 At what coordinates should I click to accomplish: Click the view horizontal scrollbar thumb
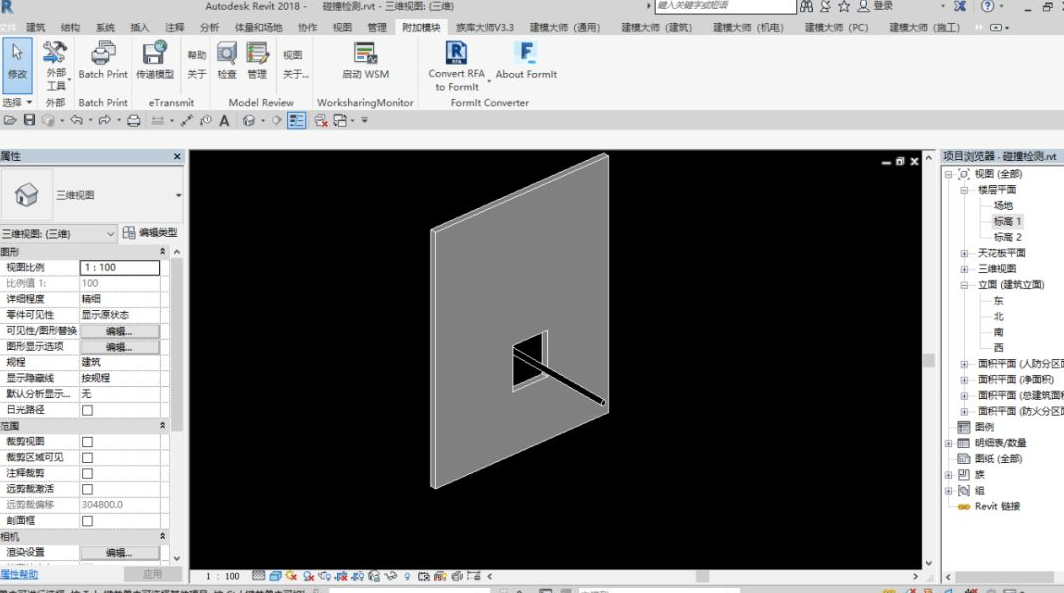(702, 576)
